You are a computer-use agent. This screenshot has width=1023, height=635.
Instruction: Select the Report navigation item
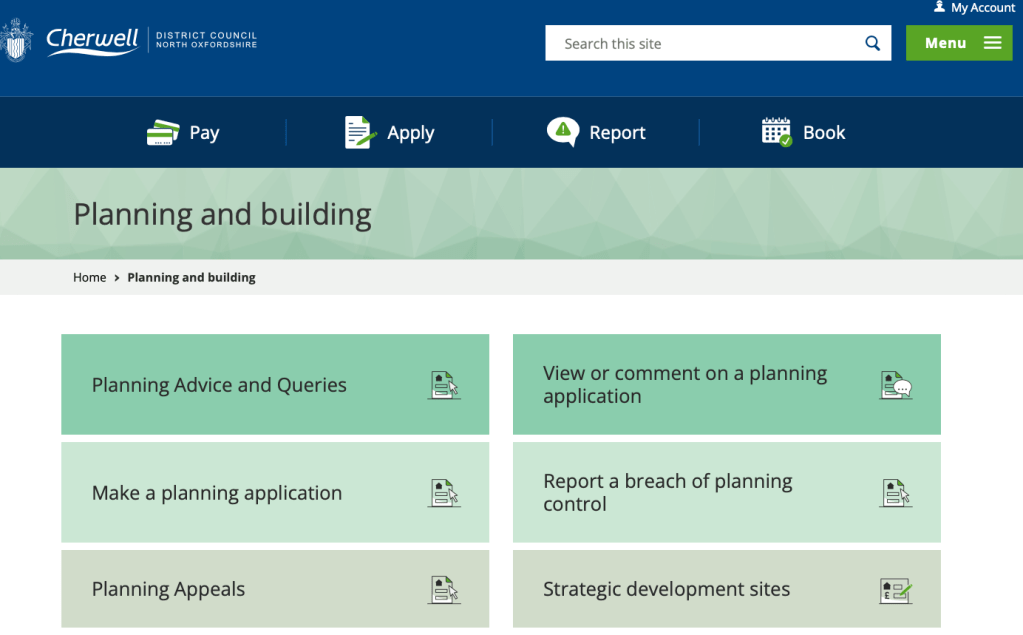point(617,133)
